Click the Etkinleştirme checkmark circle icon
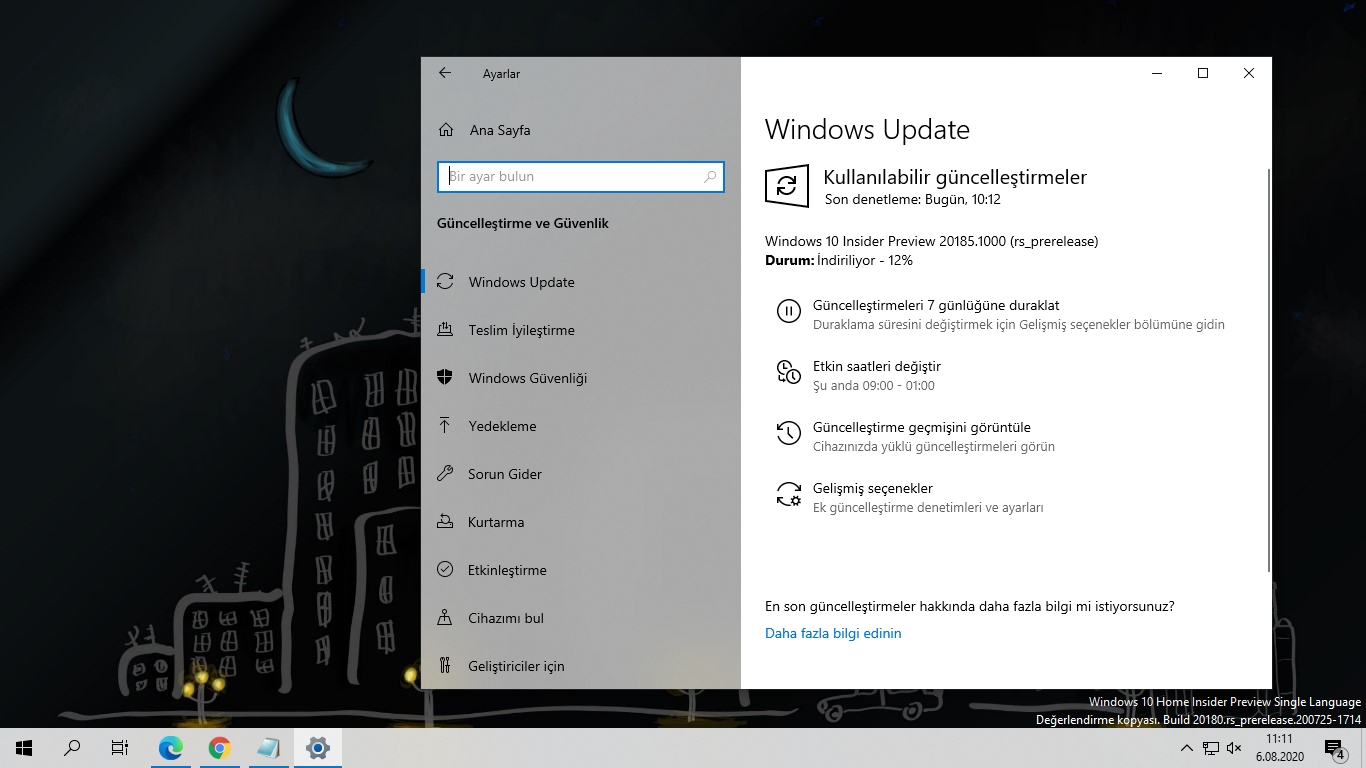This screenshot has width=1366, height=768. point(446,570)
